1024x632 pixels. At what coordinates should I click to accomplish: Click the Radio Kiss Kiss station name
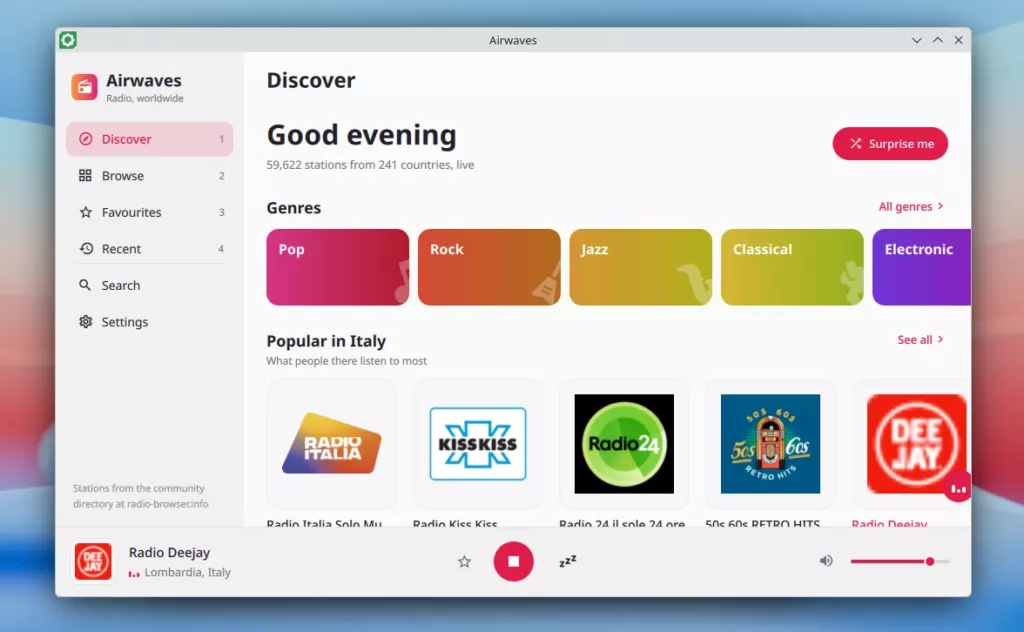point(455,524)
